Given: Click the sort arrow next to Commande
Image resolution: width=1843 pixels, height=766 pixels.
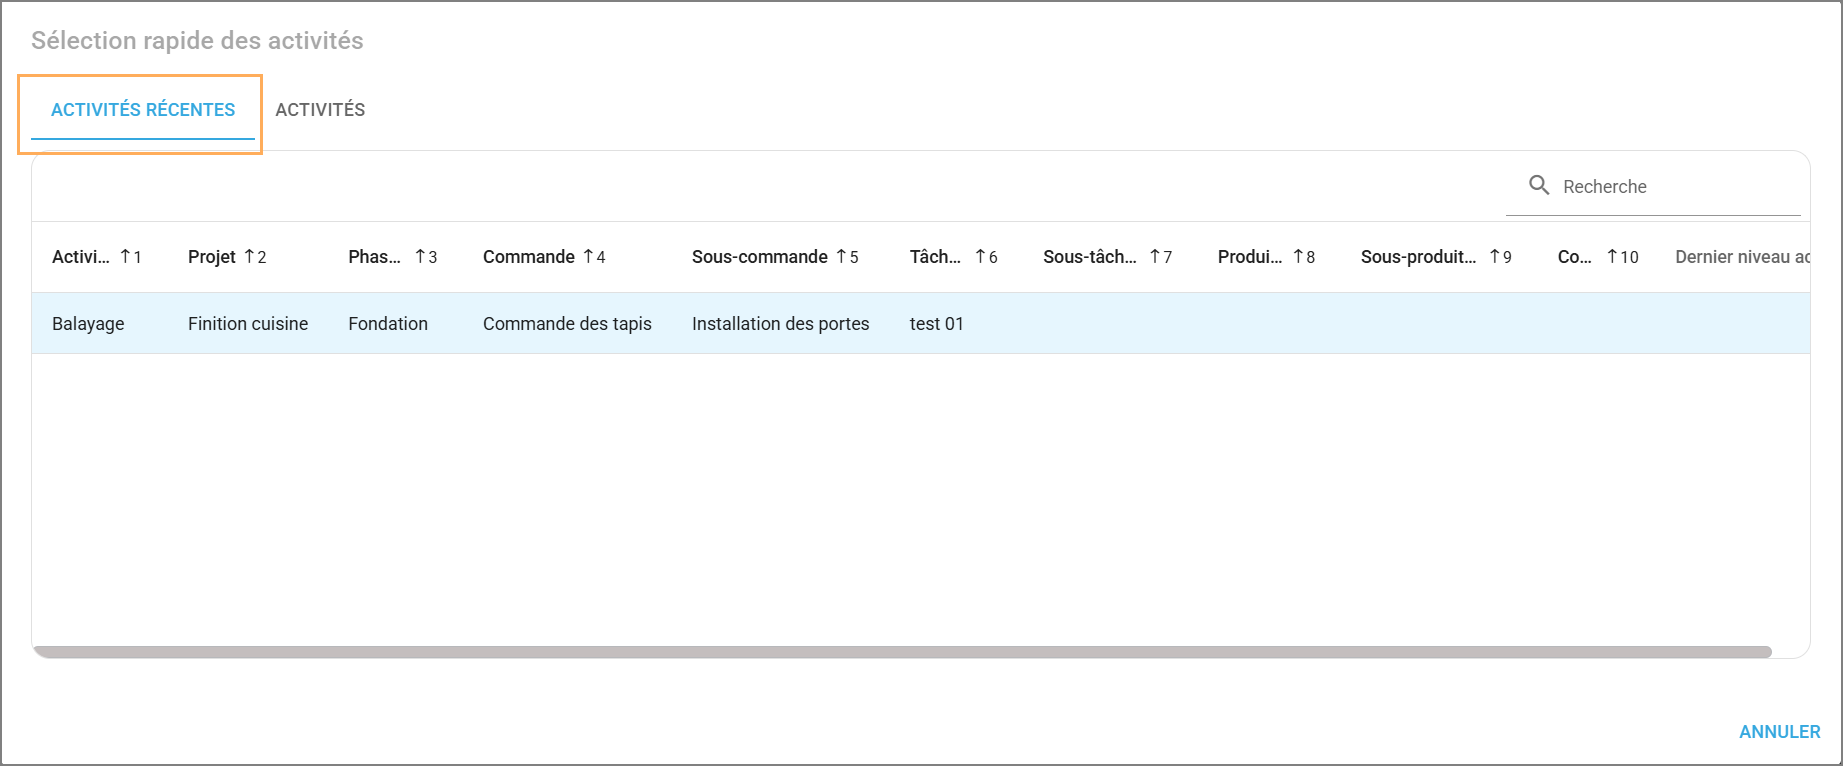Looking at the screenshot, I should coord(589,256).
